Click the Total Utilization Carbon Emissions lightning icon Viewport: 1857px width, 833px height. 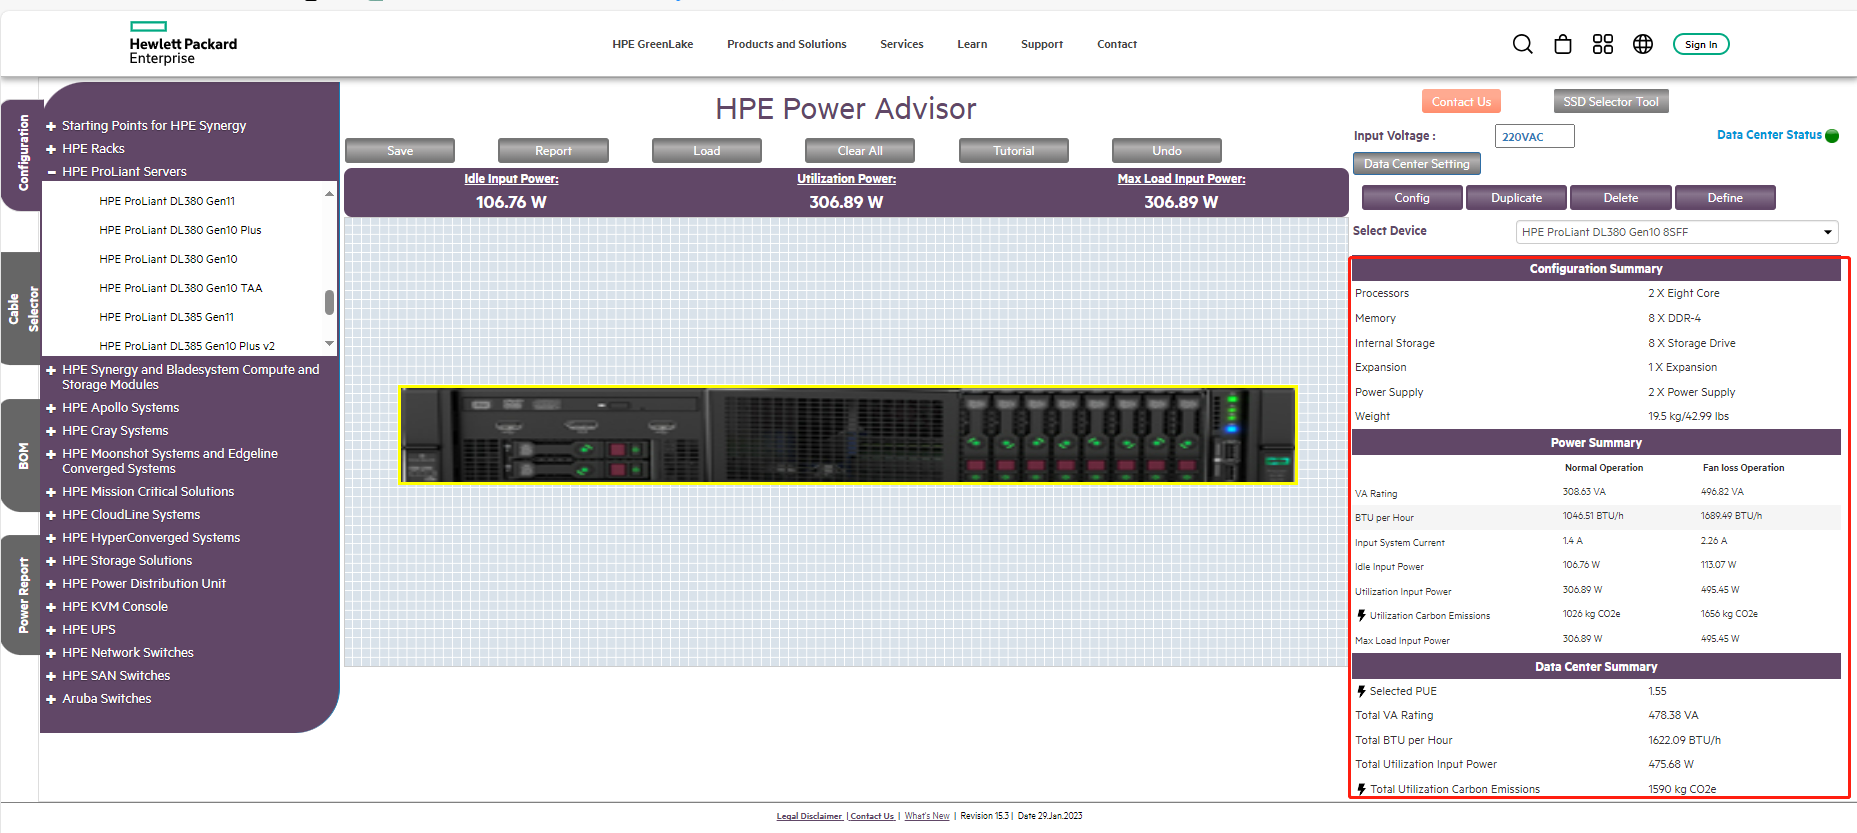pyautogui.click(x=1361, y=789)
